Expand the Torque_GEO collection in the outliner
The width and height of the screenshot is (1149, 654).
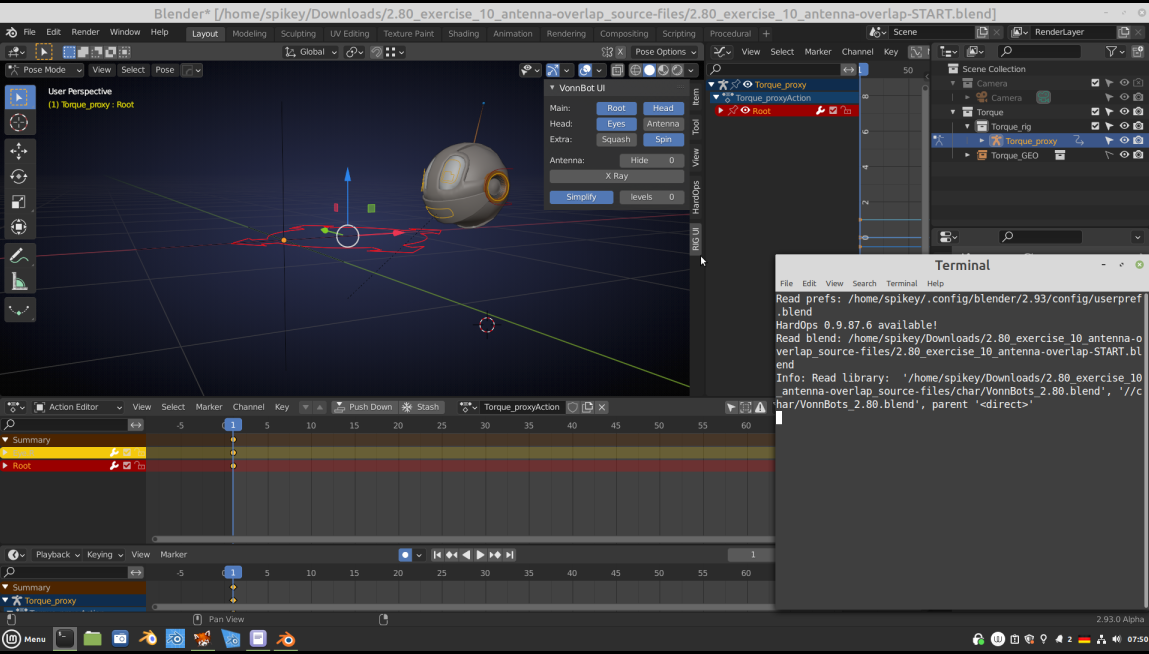point(967,155)
